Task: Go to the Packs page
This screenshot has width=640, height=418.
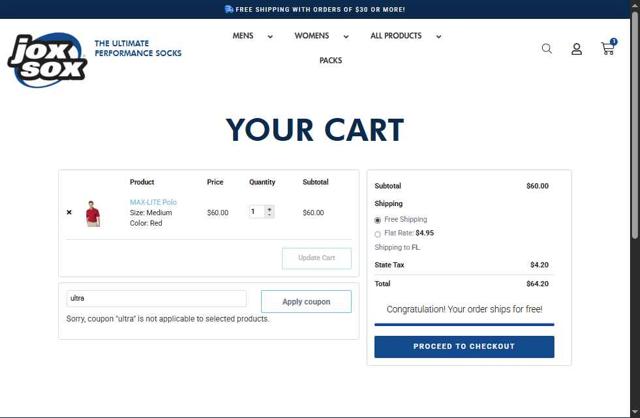Action: 331,60
